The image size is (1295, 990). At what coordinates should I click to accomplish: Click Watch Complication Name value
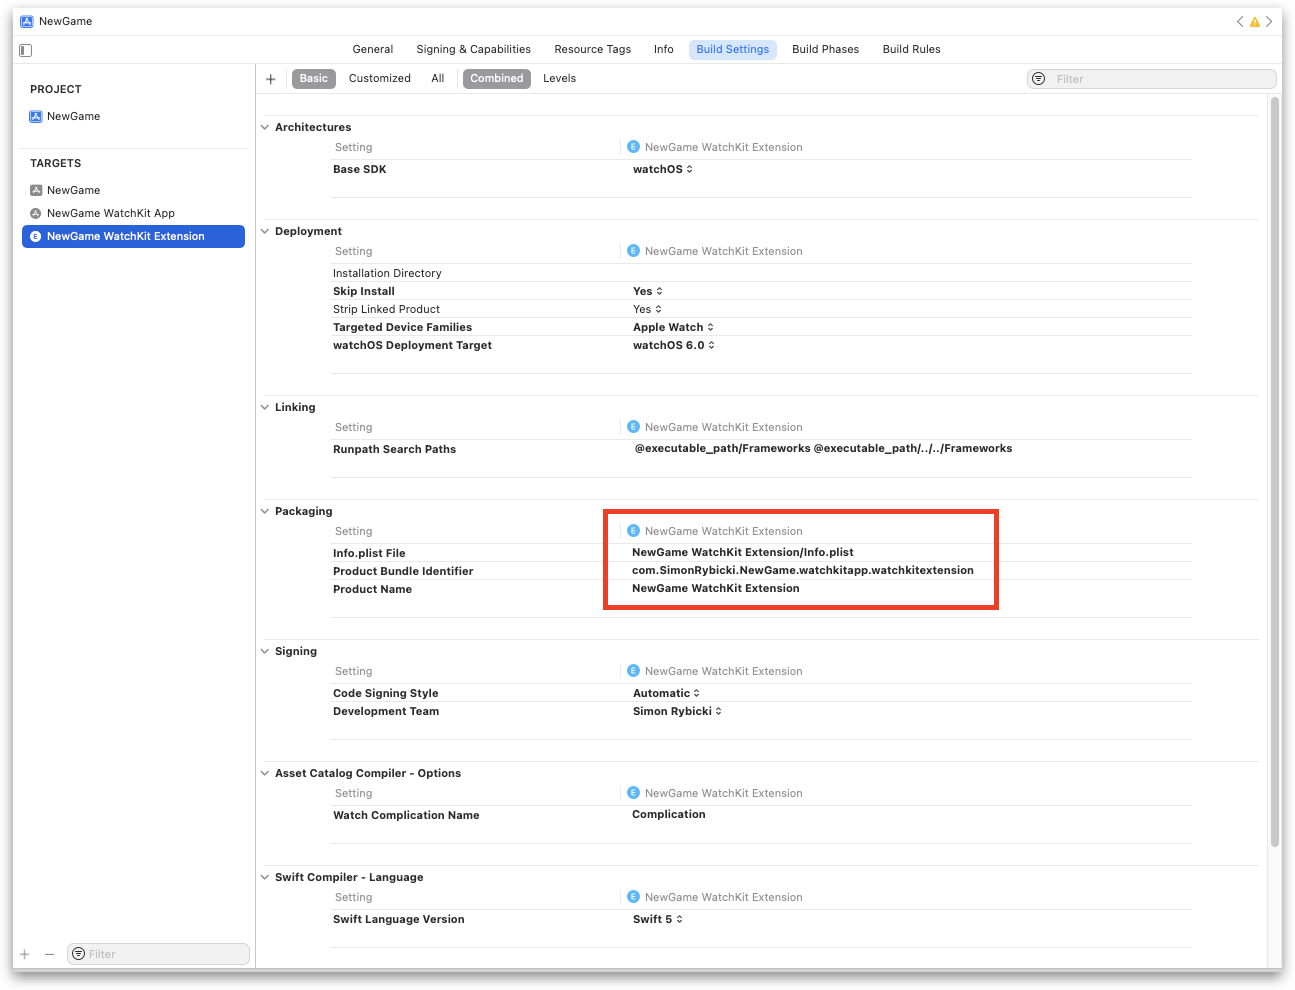coord(669,814)
